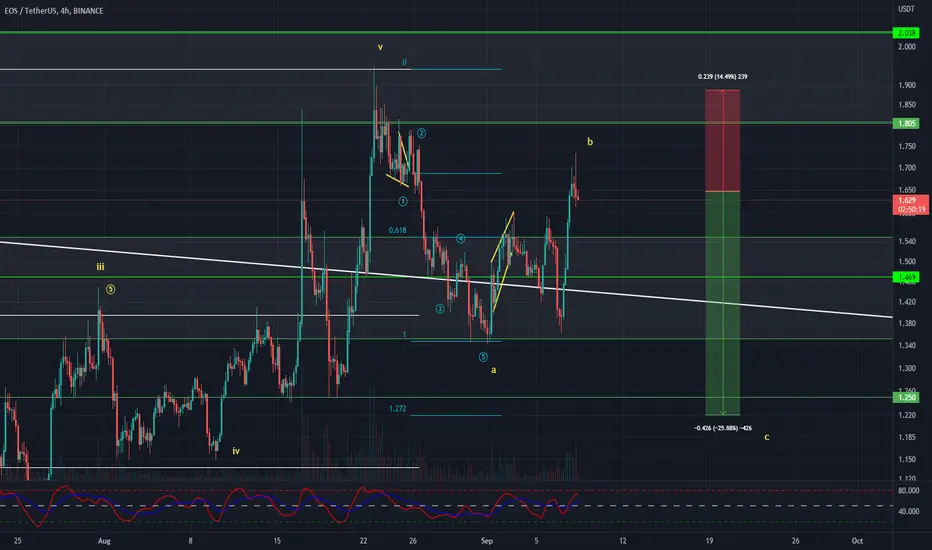
Task: Click the 0.239 (14.49%) stop label
Action: [x=723, y=77]
